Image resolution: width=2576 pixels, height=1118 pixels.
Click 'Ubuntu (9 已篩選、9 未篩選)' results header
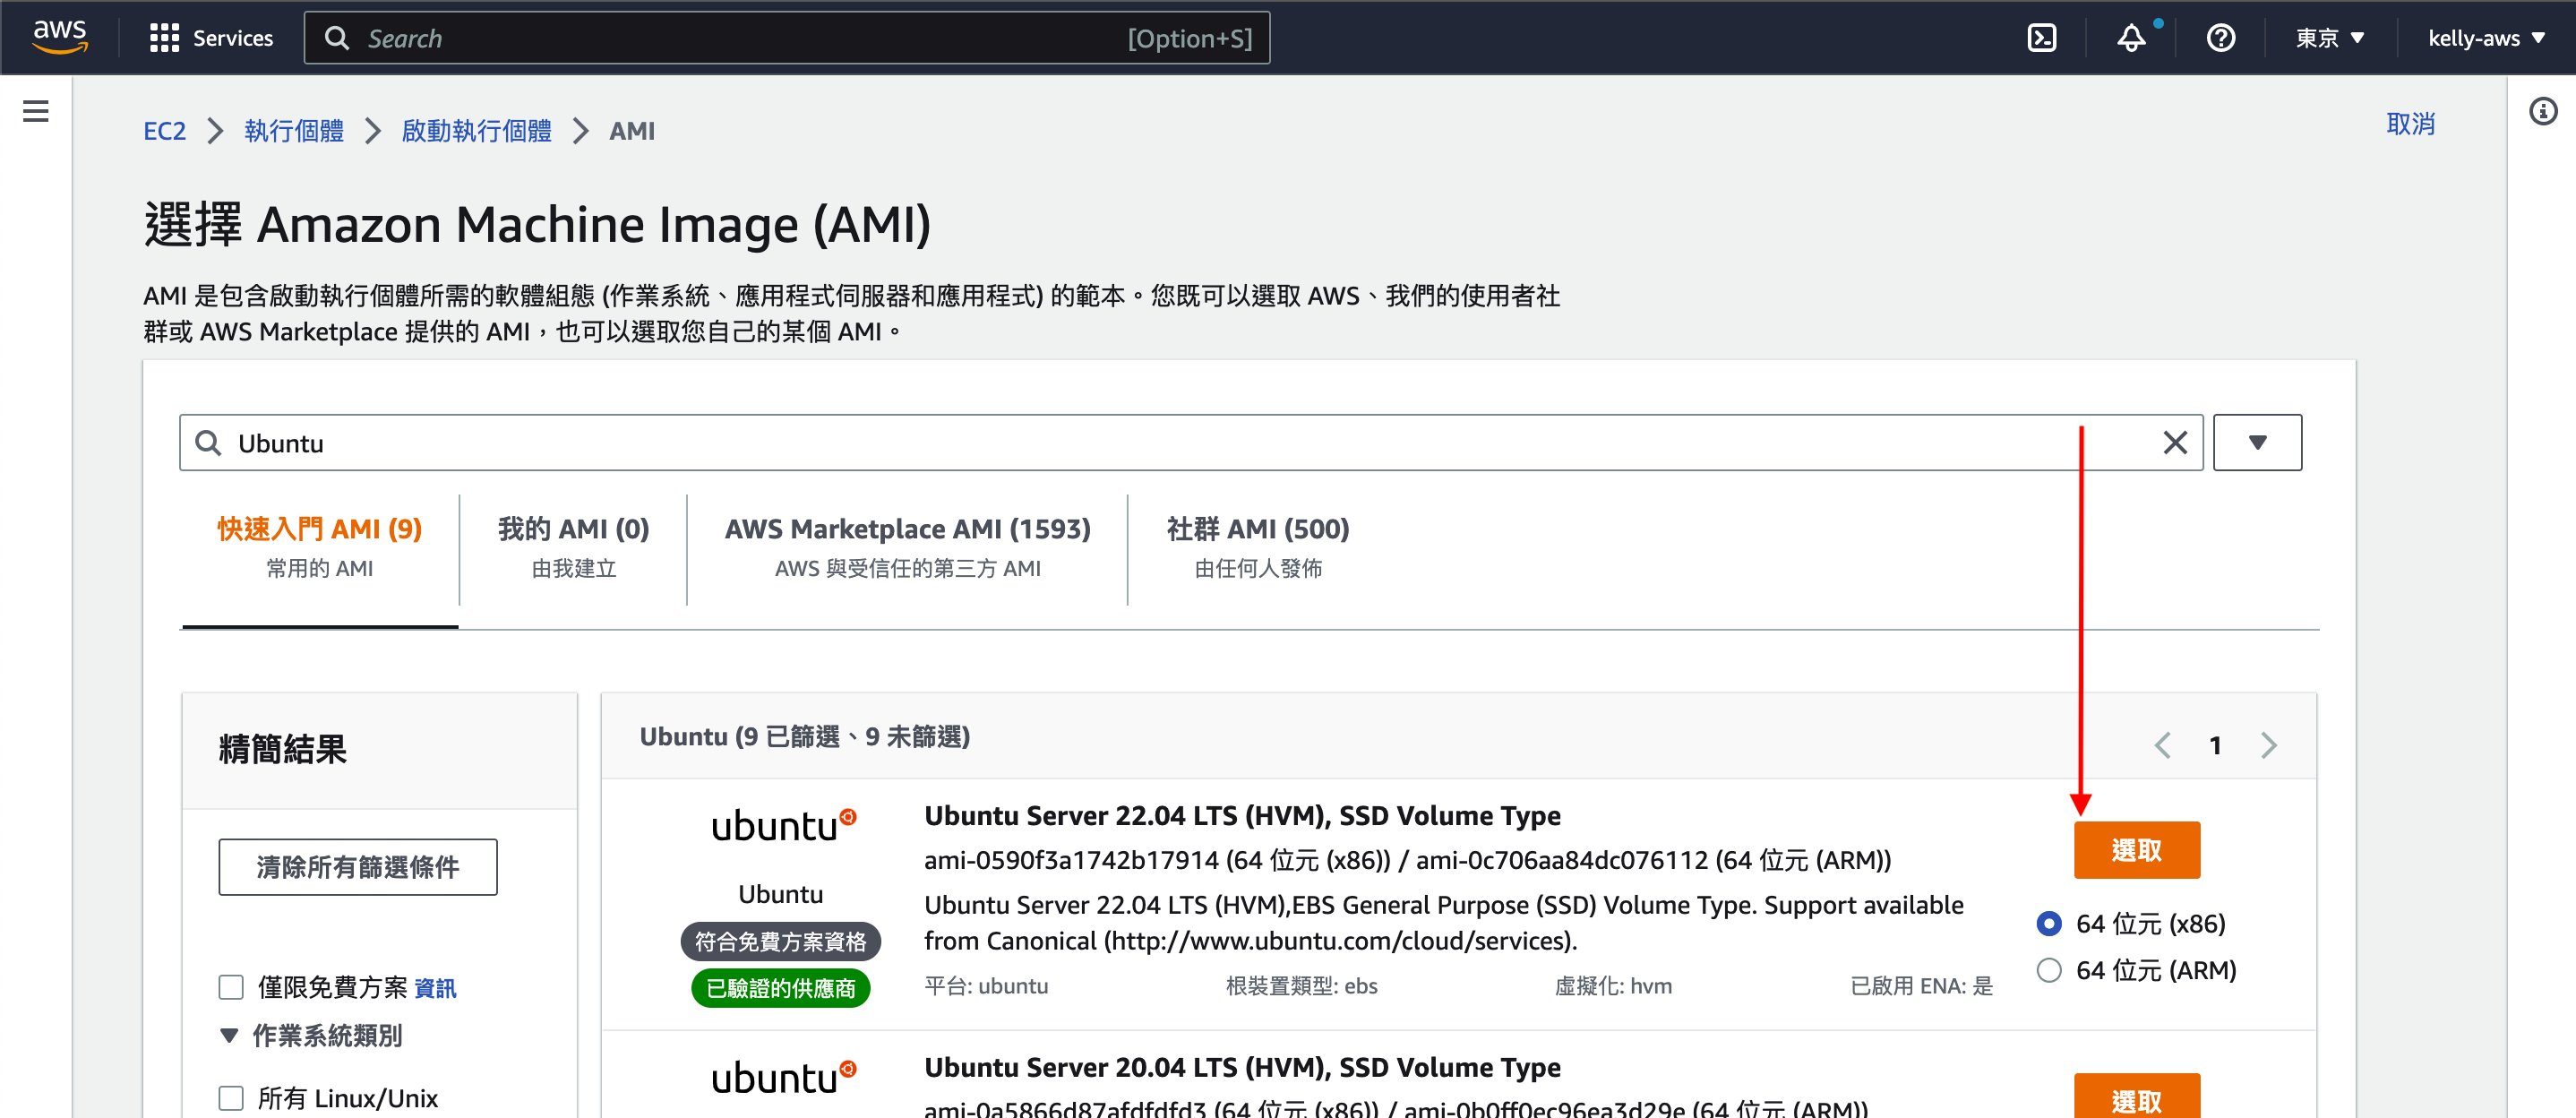[804, 737]
